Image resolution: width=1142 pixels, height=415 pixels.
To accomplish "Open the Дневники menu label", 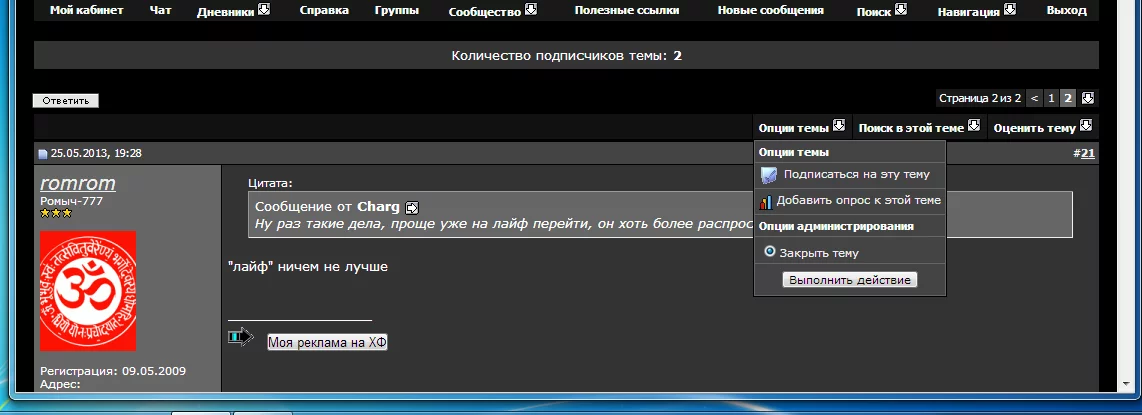I will [x=226, y=11].
